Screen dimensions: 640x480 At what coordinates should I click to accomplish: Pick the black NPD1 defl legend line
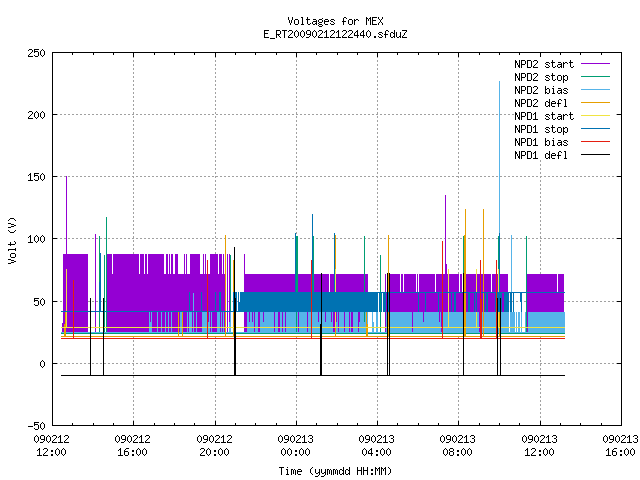coord(595,155)
